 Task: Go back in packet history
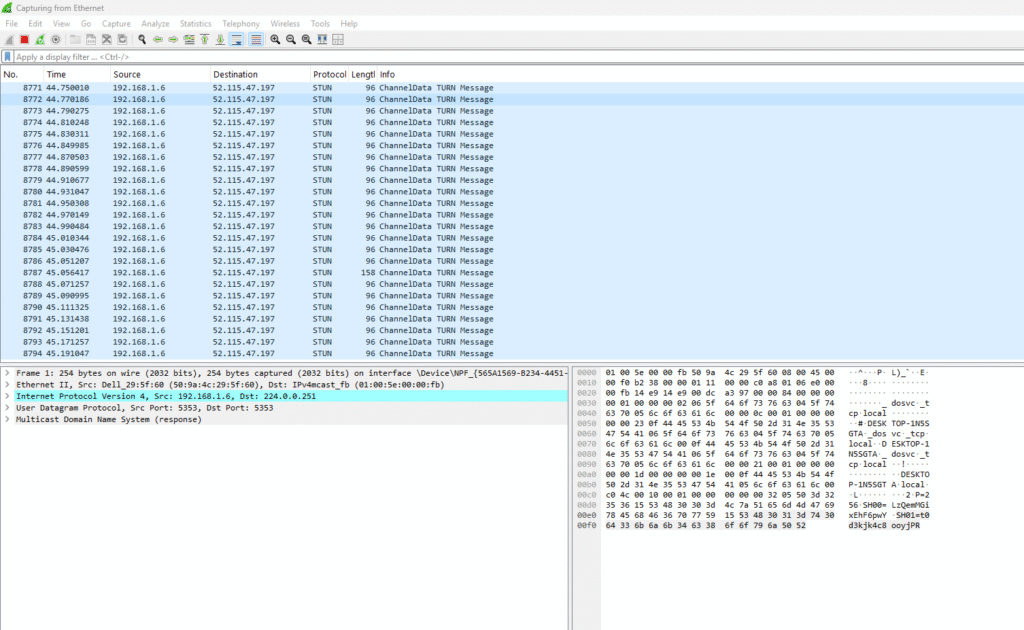158,39
